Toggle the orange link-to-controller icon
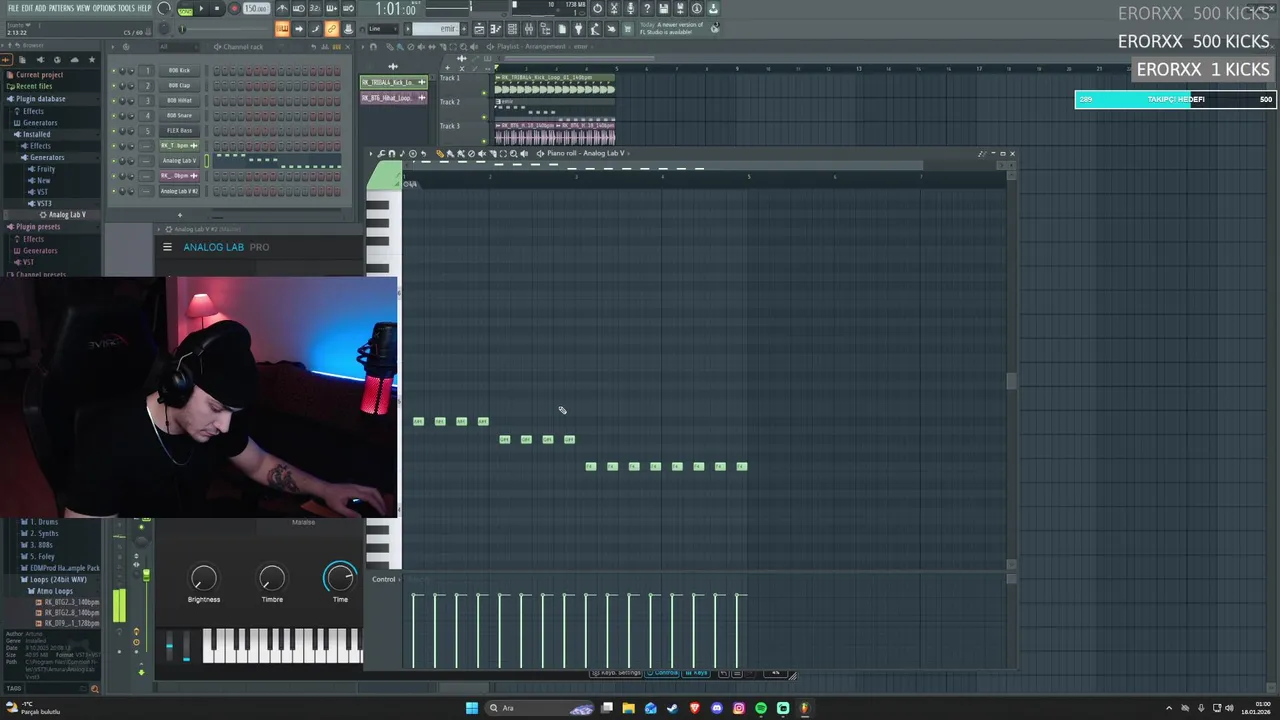1280x720 pixels. click(x=332, y=28)
